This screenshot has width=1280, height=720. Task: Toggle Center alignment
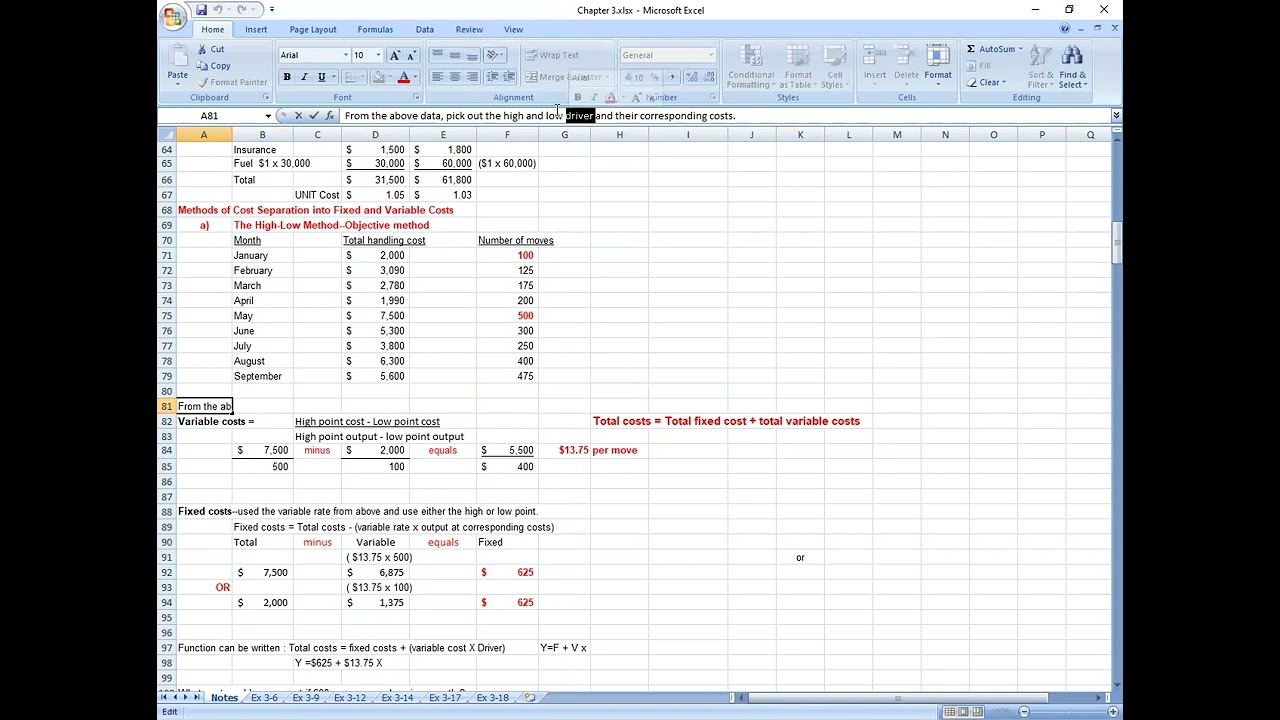tap(454, 77)
